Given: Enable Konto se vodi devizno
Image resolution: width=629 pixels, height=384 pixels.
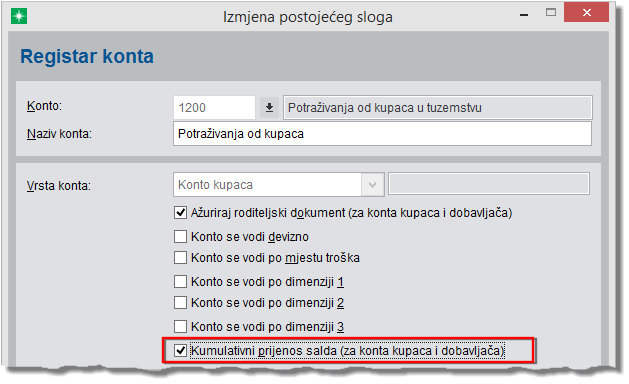Looking at the screenshot, I should (181, 237).
